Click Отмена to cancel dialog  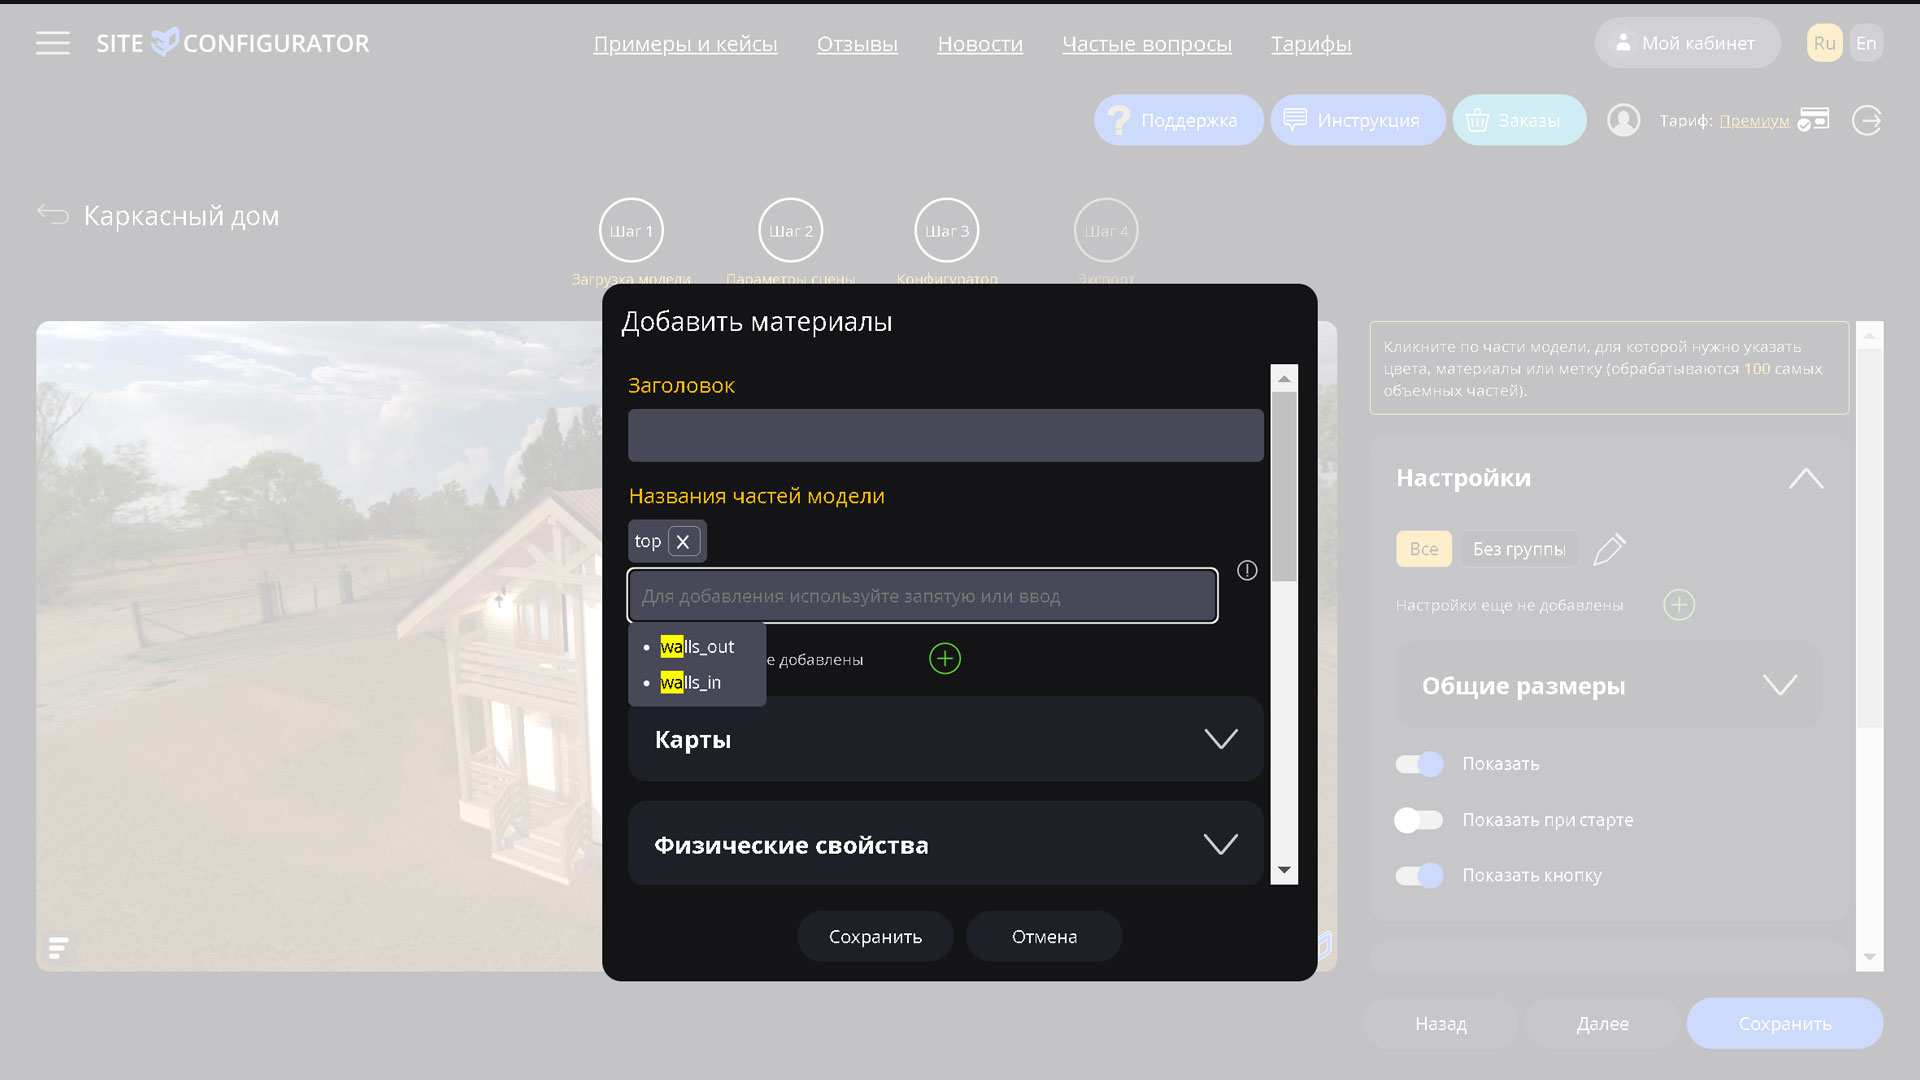point(1044,936)
